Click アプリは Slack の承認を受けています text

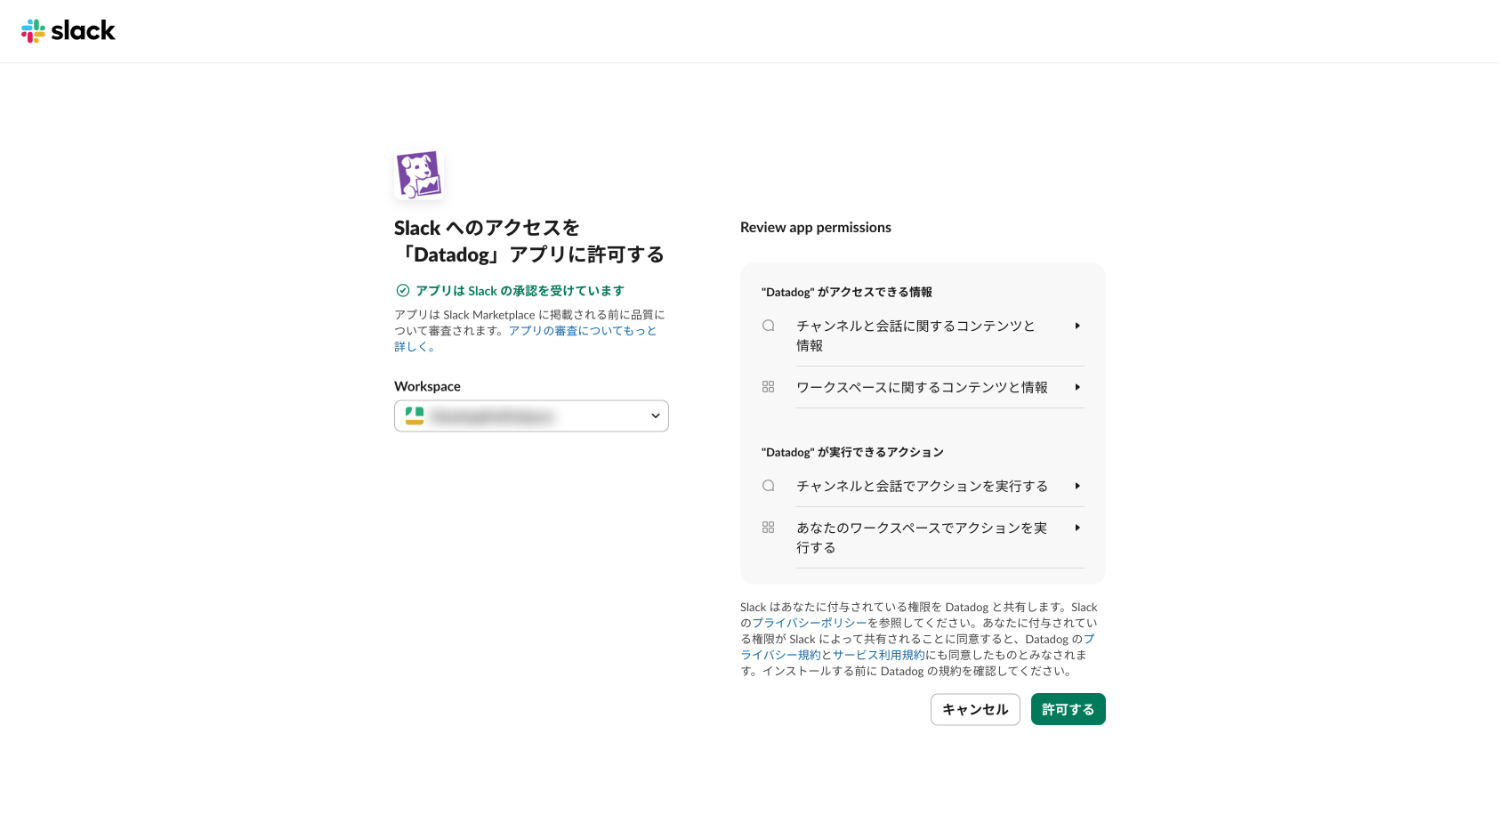[520, 291]
